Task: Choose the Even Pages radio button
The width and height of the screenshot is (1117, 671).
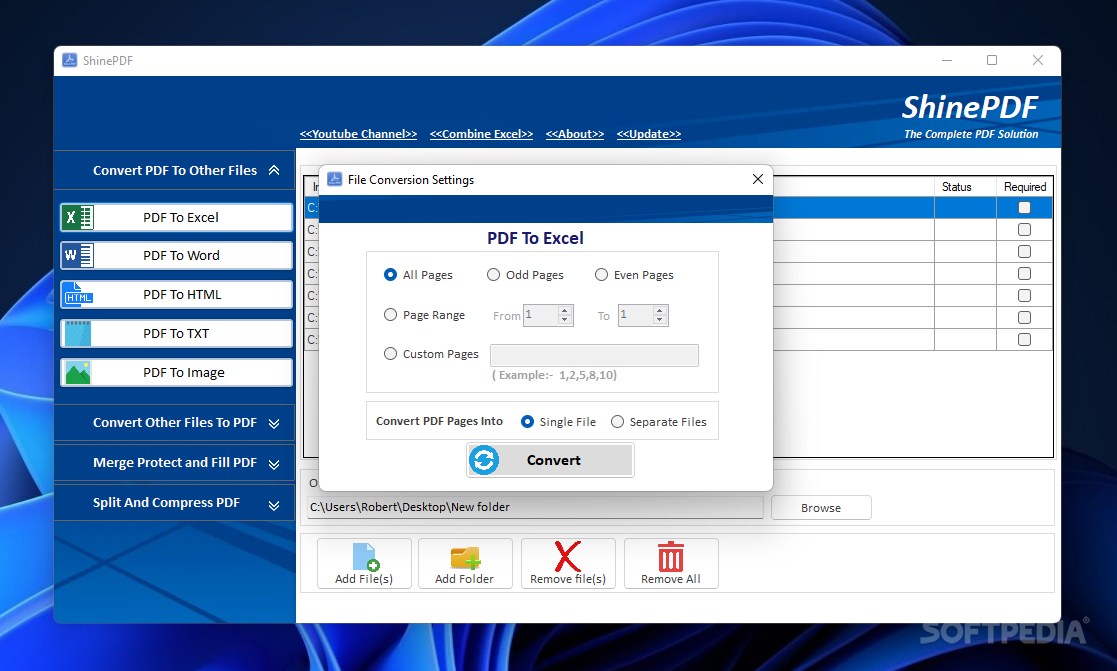Action: click(601, 274)
